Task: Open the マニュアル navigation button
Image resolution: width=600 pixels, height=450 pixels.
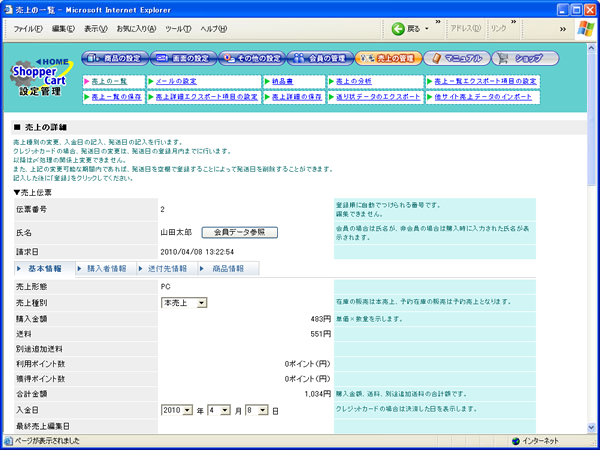Action: click(457, 58)
